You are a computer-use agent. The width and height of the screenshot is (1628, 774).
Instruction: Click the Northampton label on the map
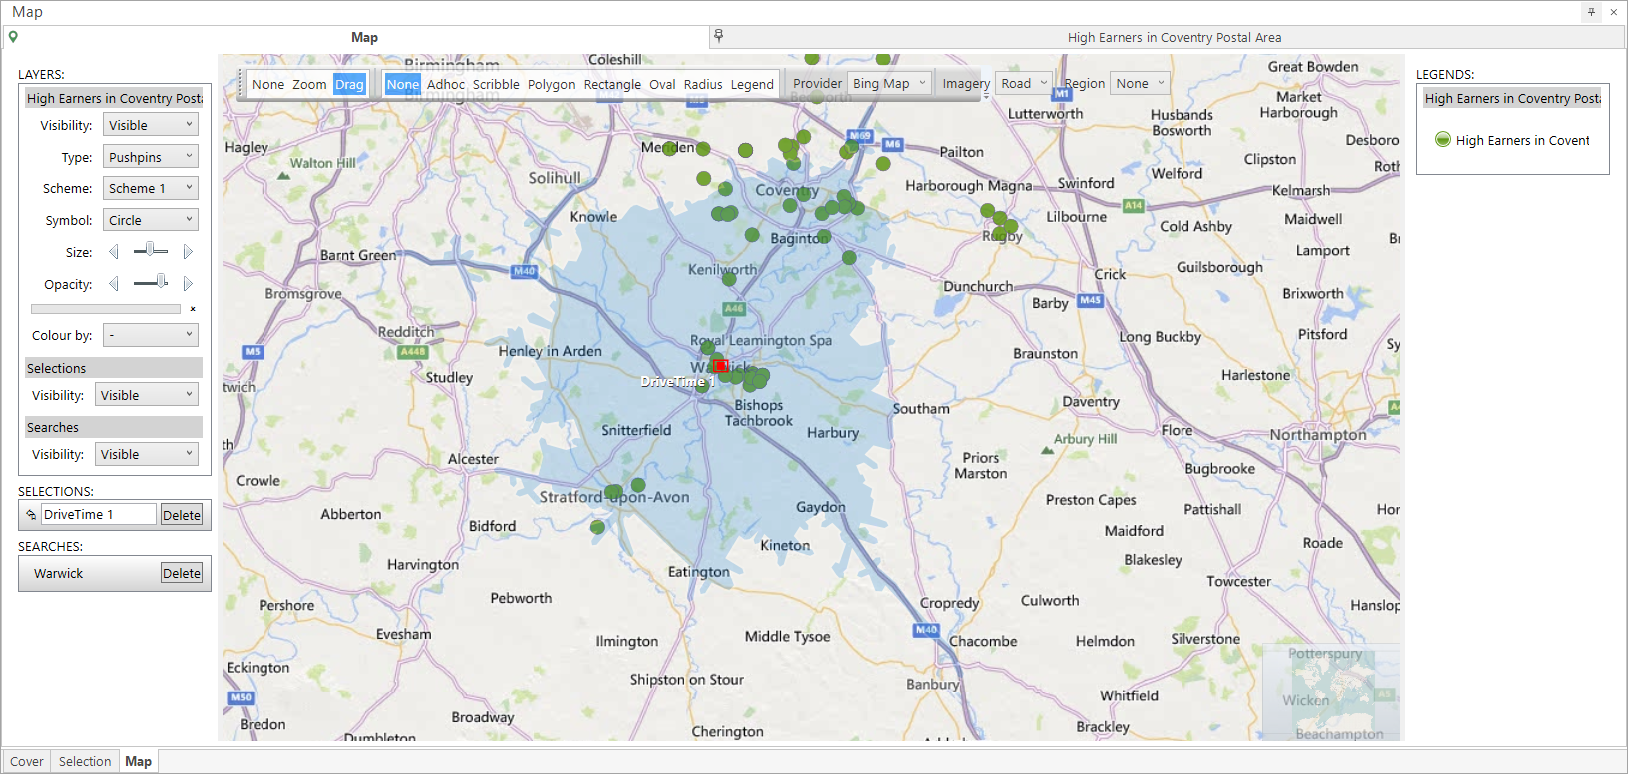pos(1318,434)
